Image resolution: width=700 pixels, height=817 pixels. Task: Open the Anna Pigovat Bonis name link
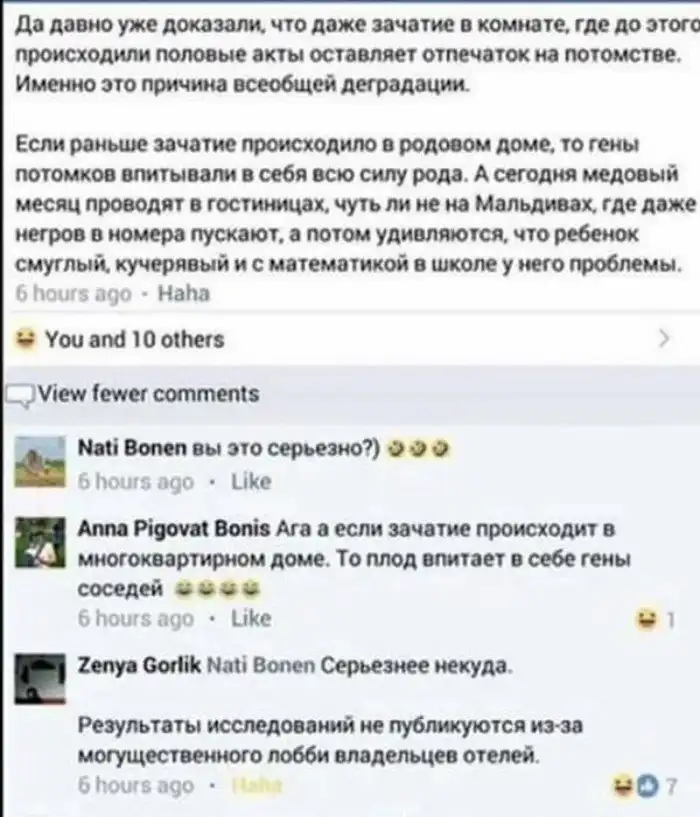174,529
